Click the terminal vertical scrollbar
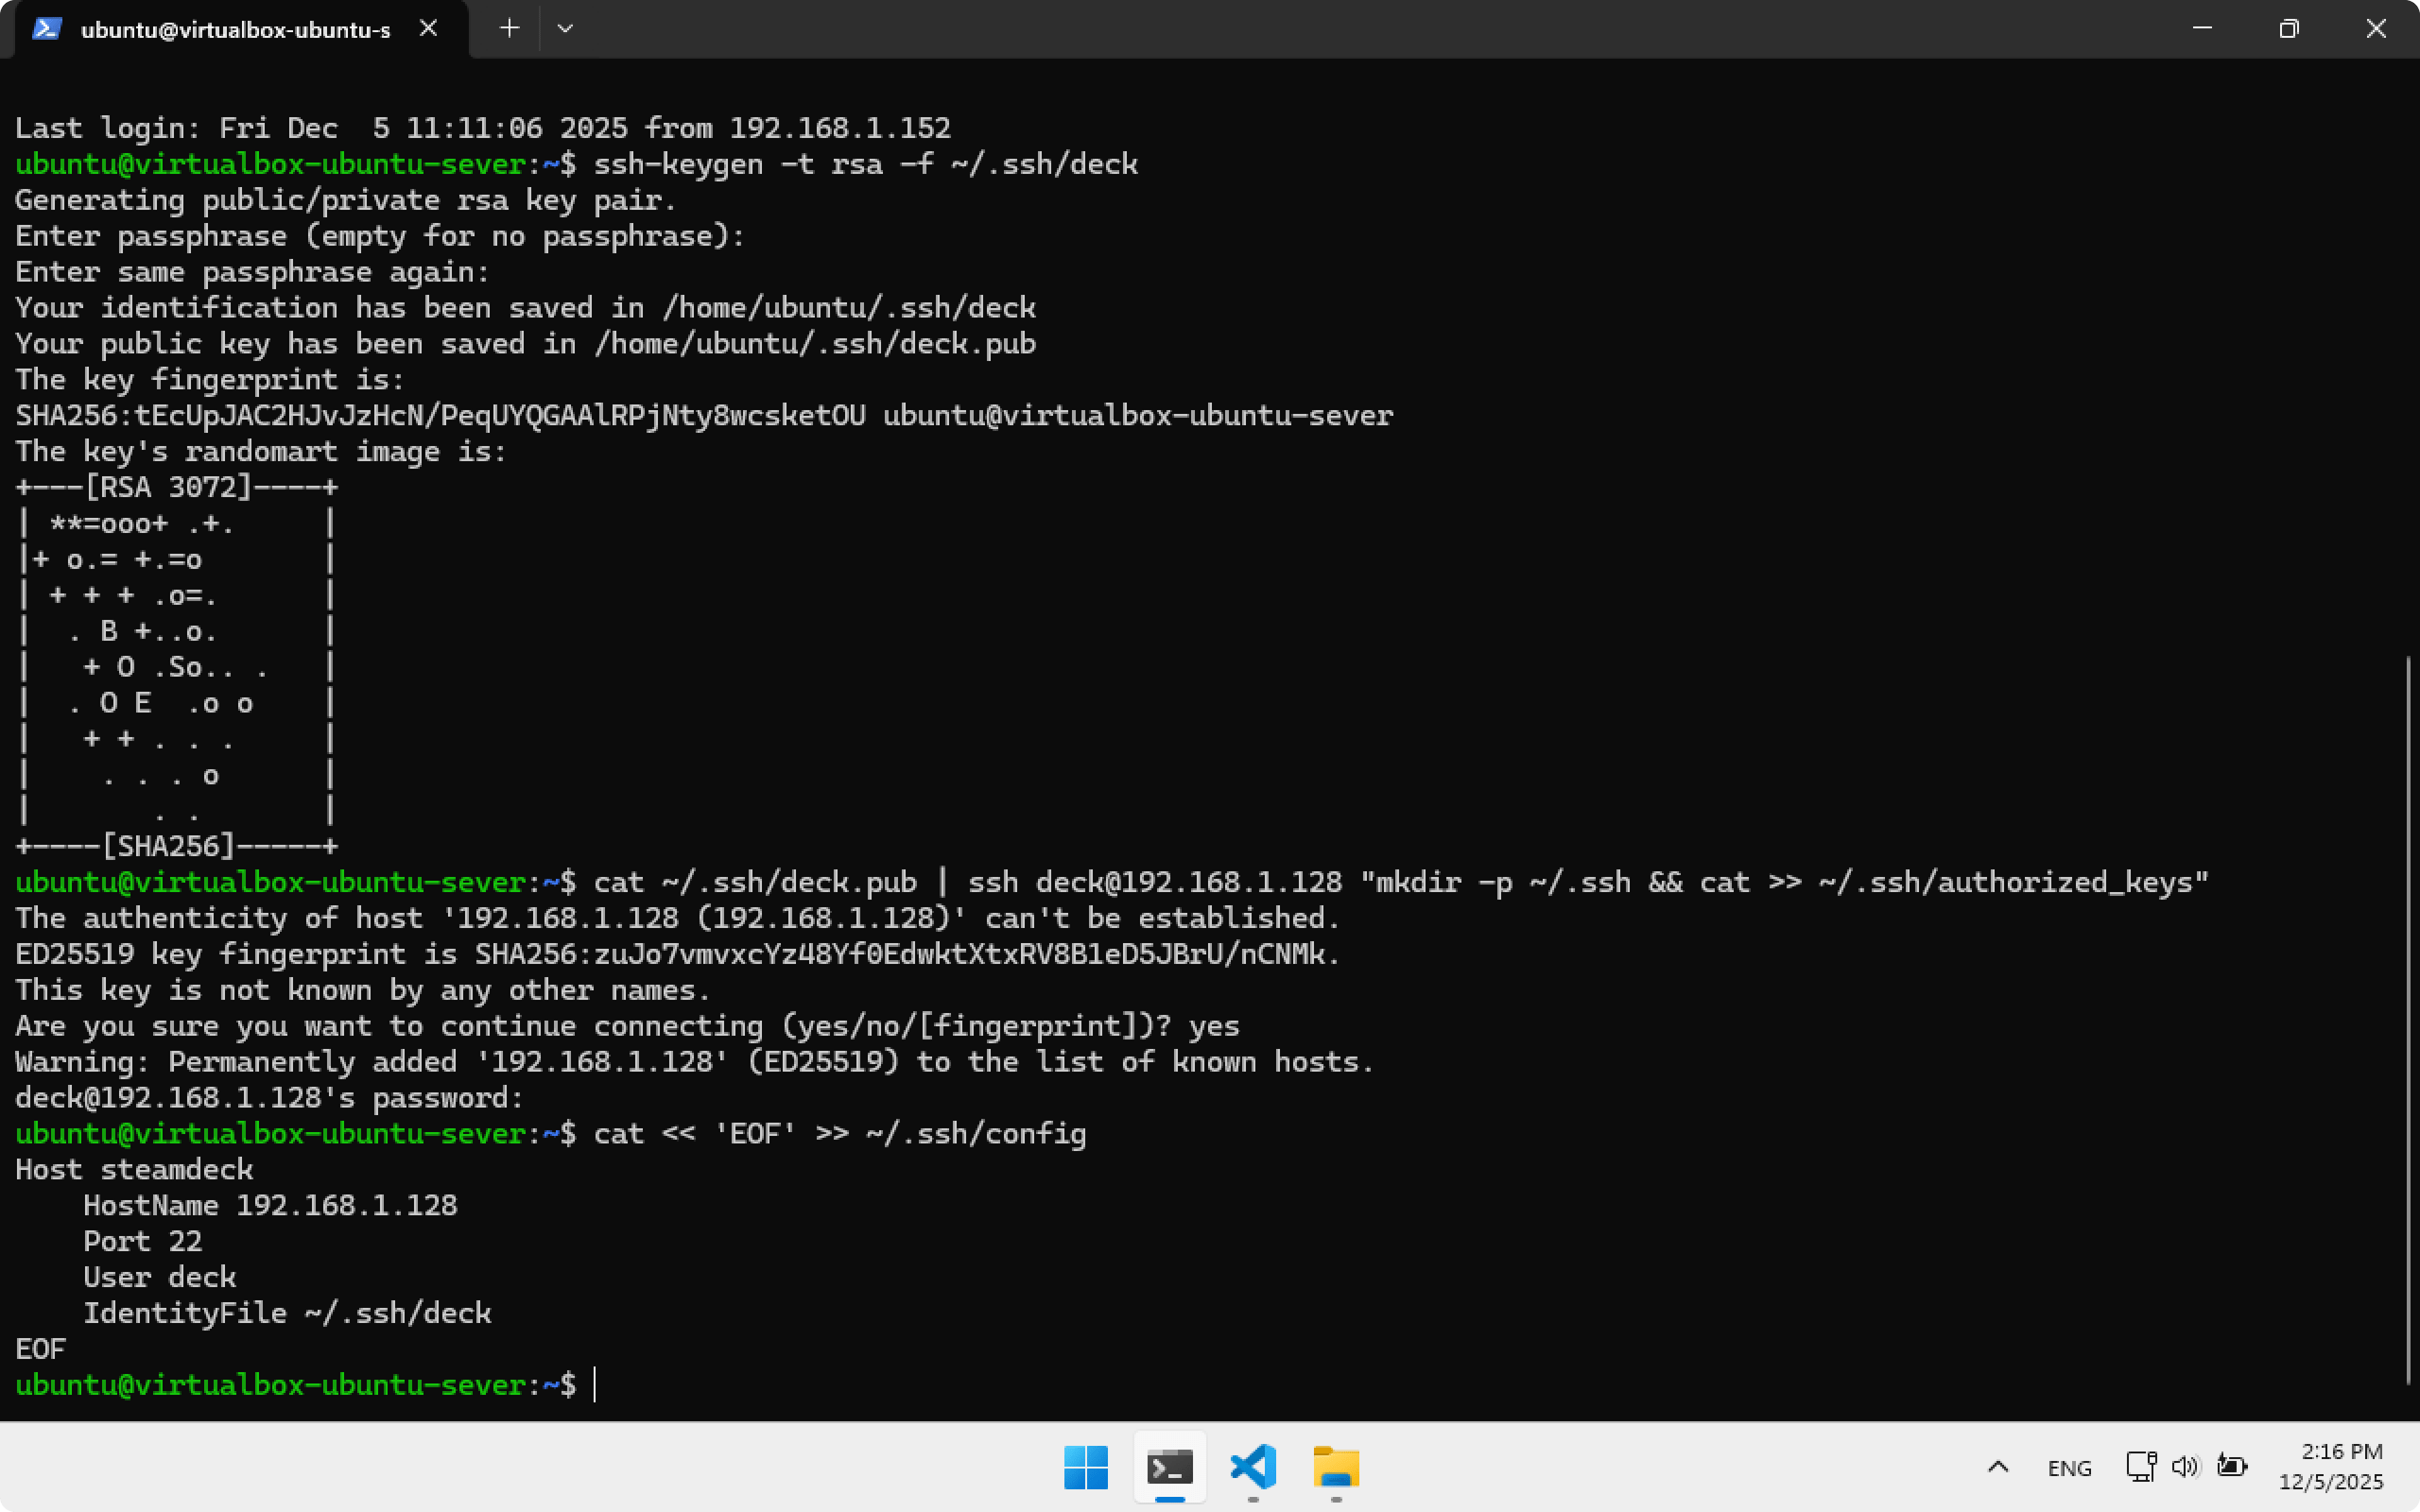2420x1512 pixels. pyautogui.click(x=2408, y=1018)
